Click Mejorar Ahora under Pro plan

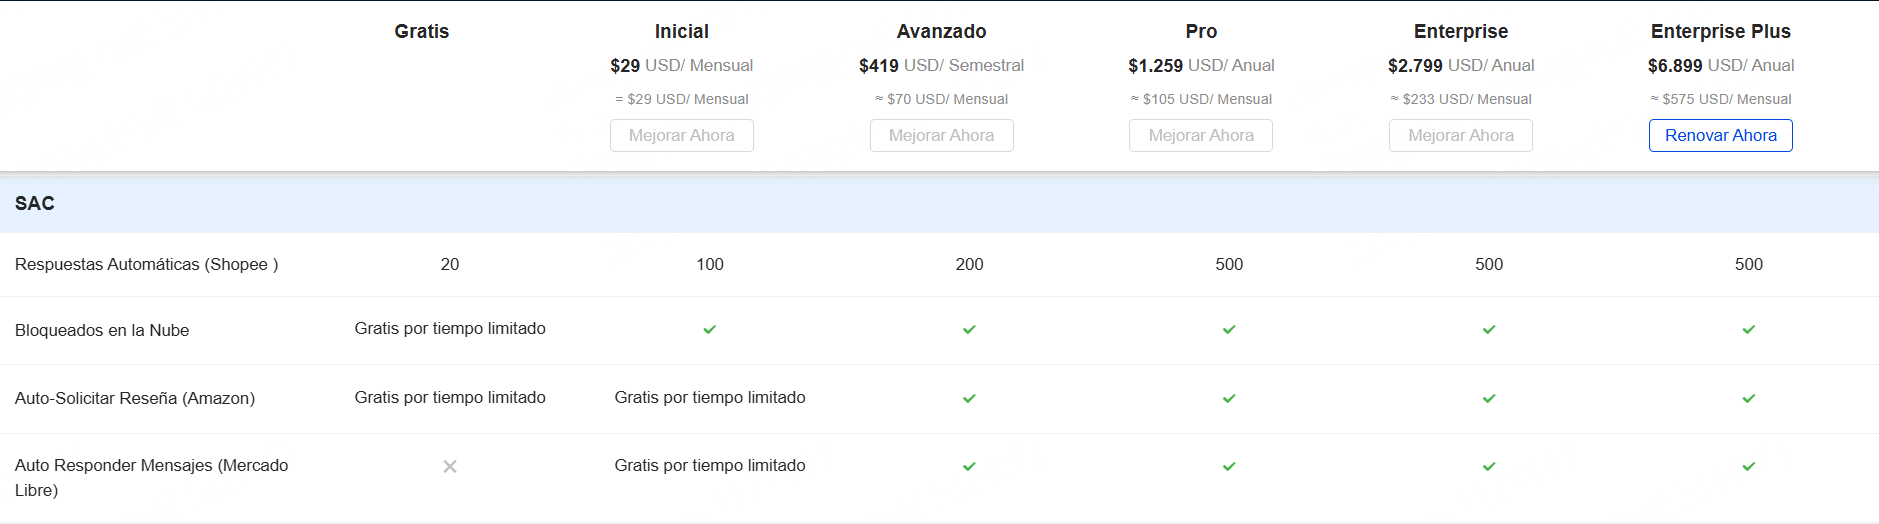point(1200,135)
